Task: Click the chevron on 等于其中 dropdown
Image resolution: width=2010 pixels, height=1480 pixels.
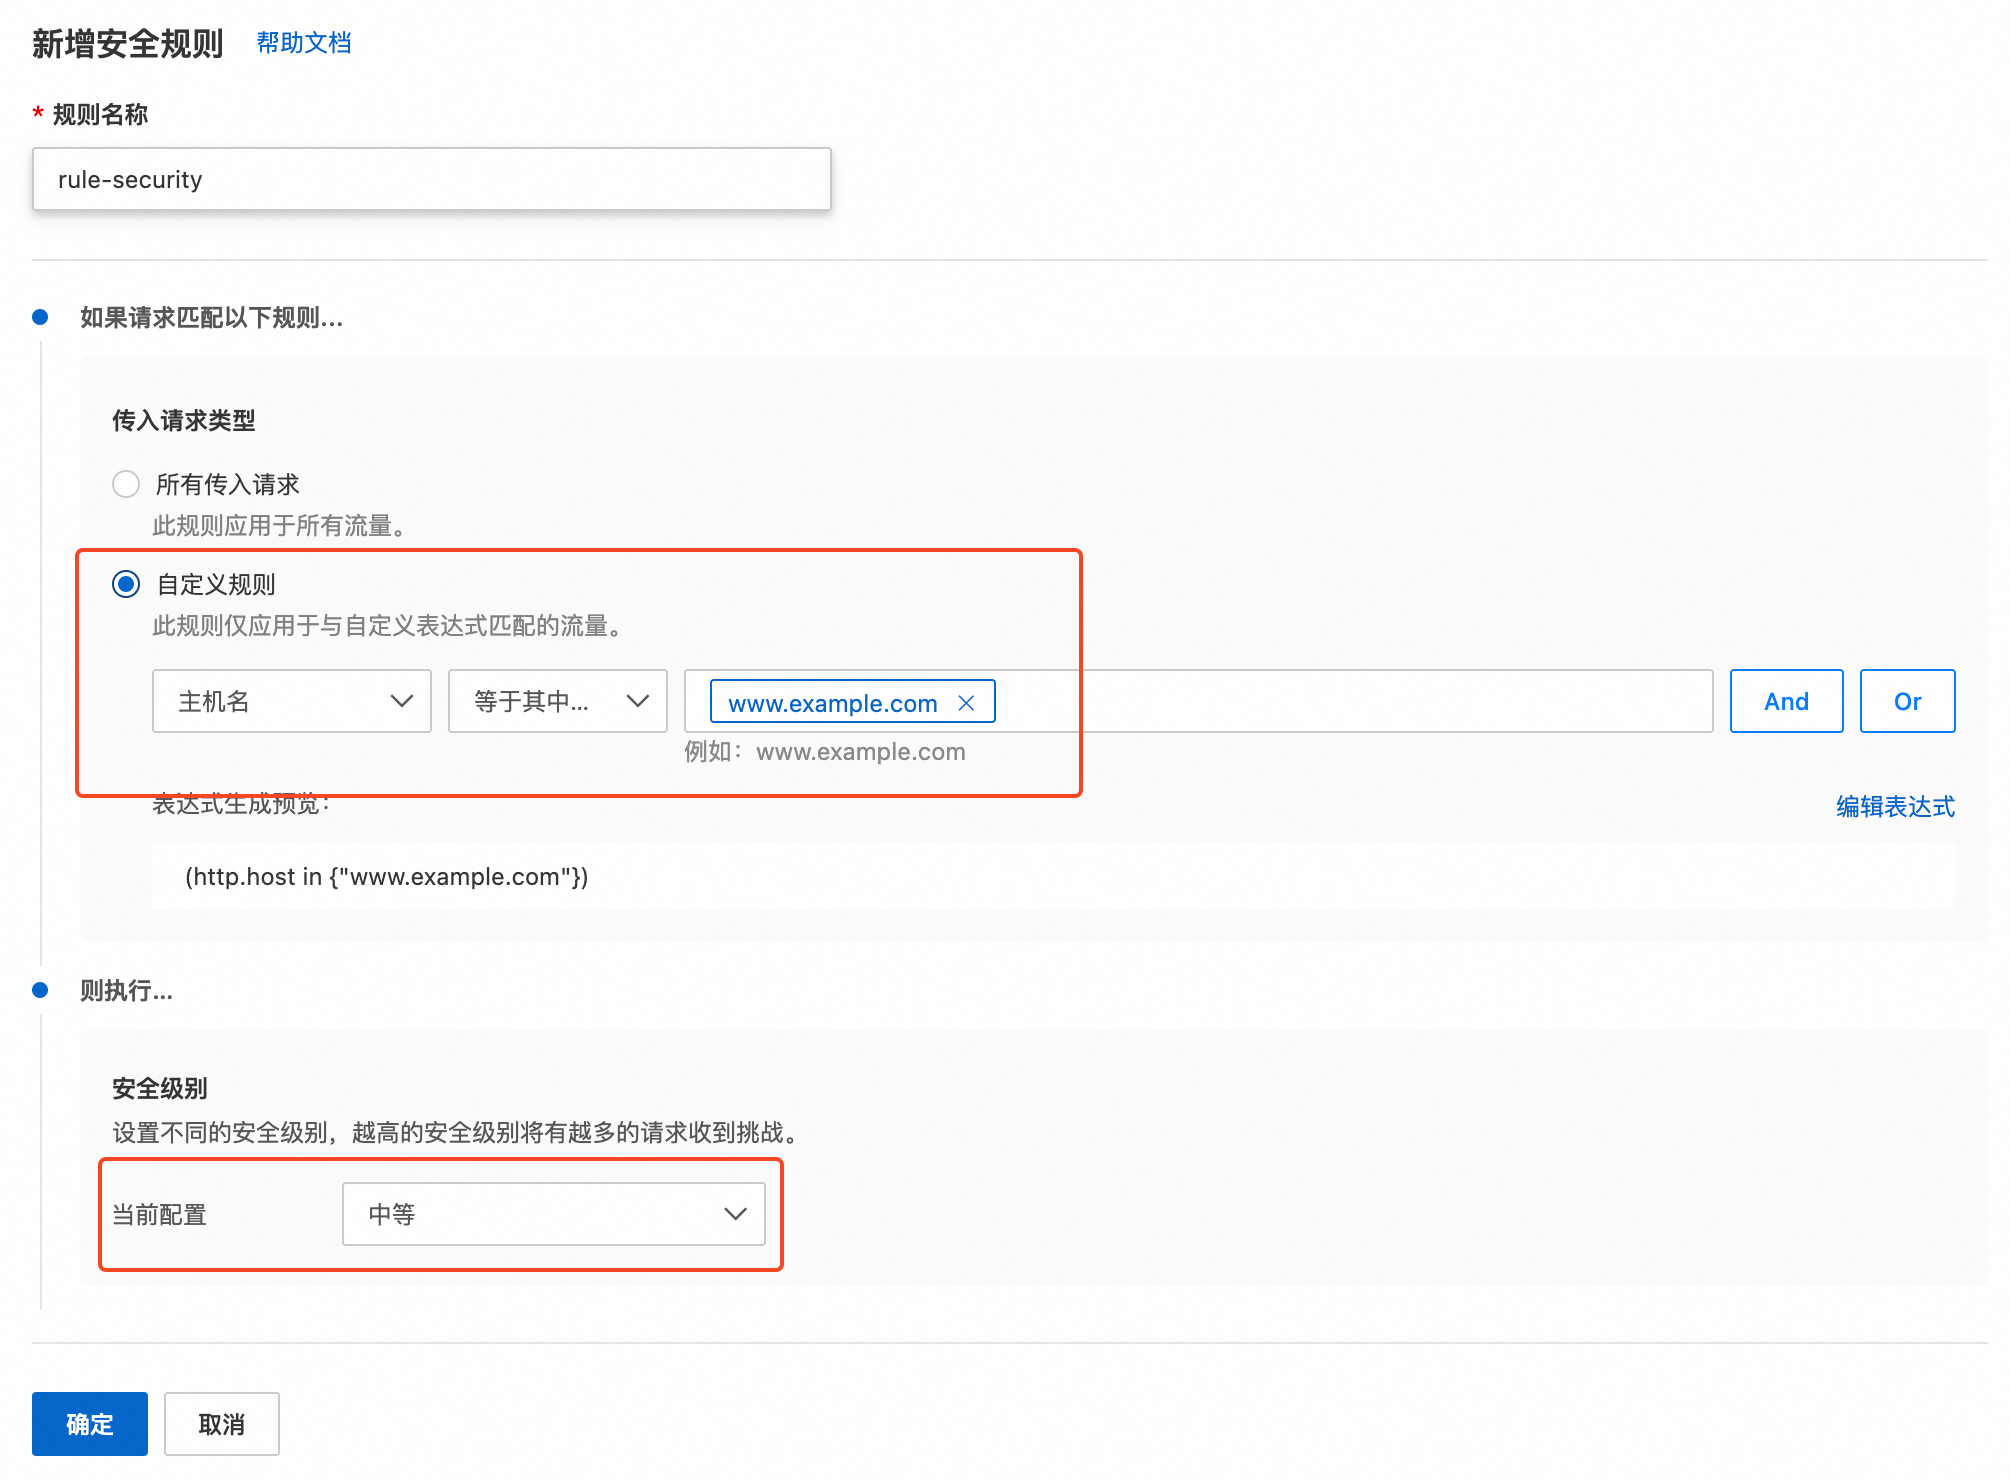Action: [638, 701]
